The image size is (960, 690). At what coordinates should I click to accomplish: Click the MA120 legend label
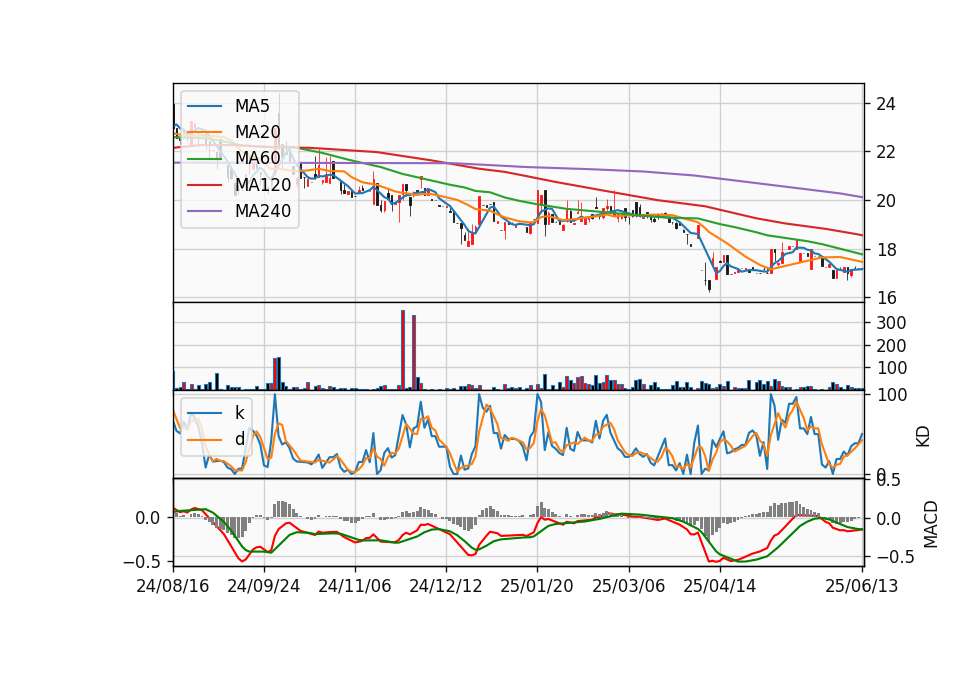pos(263,185)
